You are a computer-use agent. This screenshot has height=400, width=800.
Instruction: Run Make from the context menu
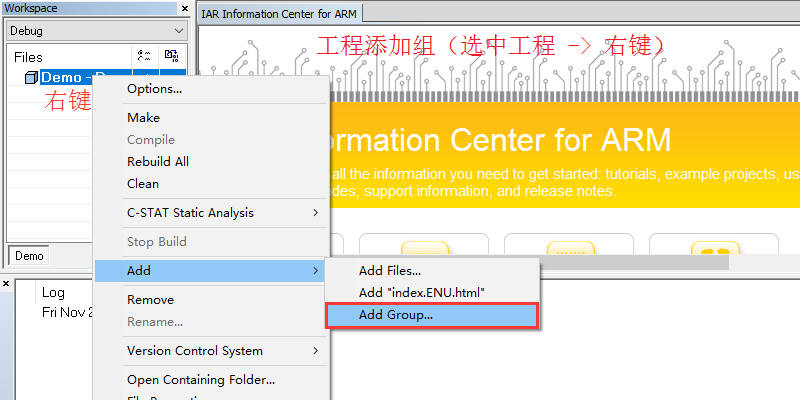point(143,117)
